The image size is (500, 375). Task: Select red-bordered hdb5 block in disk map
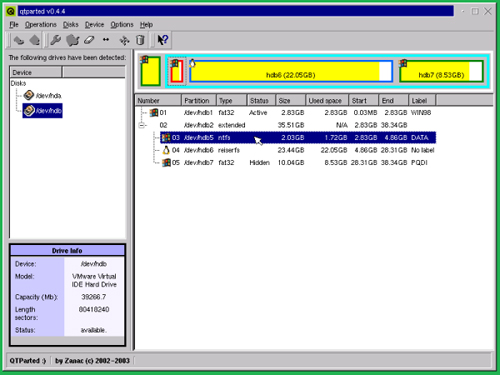[x=177, y=71]
